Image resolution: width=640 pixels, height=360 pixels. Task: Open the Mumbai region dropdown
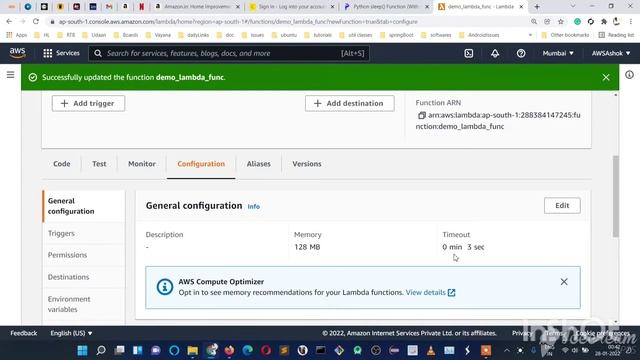coord(558,53)
